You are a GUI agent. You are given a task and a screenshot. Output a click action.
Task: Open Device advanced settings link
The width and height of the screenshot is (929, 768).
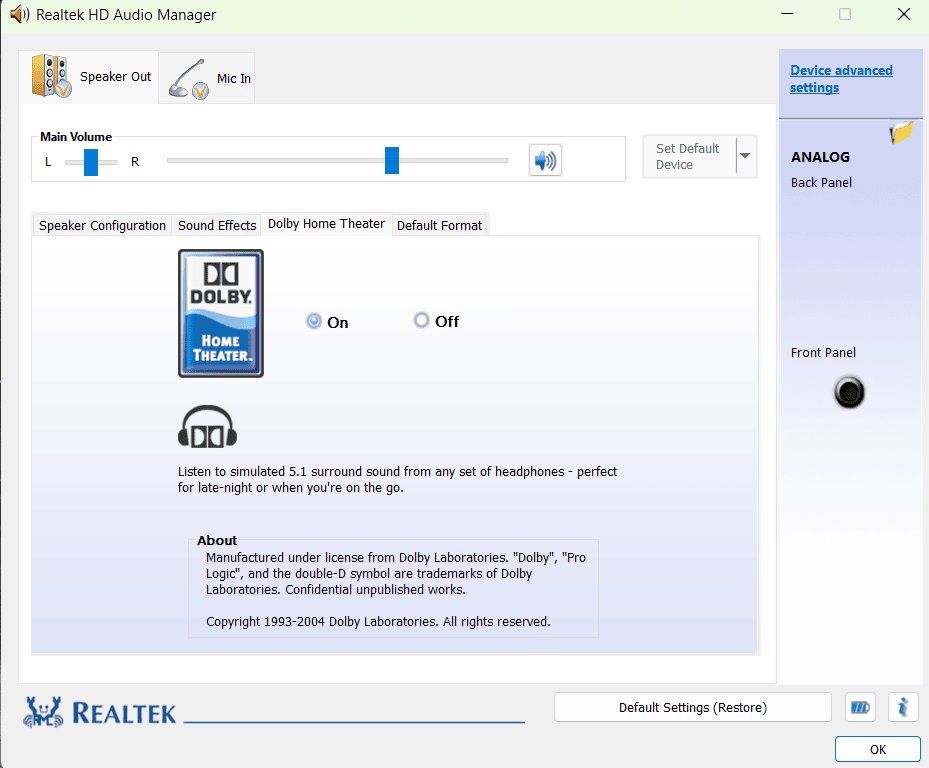pos(841,79)
